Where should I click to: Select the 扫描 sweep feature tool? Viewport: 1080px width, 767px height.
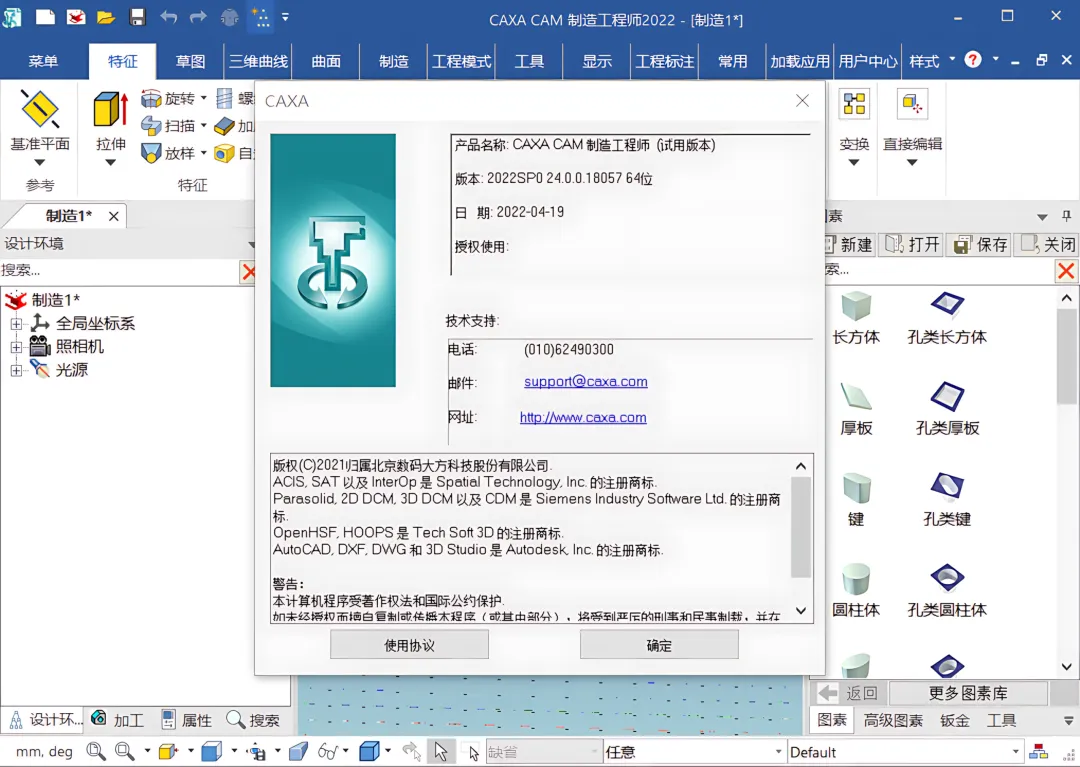pos(169,126)
